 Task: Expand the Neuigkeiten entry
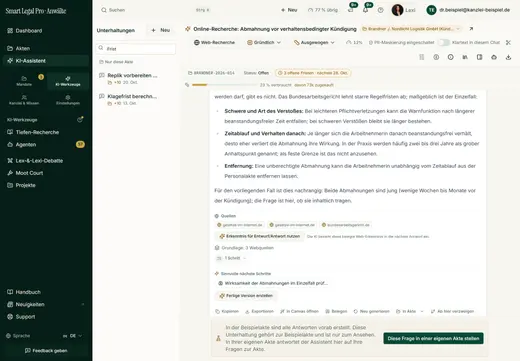[x=45, y=304]
